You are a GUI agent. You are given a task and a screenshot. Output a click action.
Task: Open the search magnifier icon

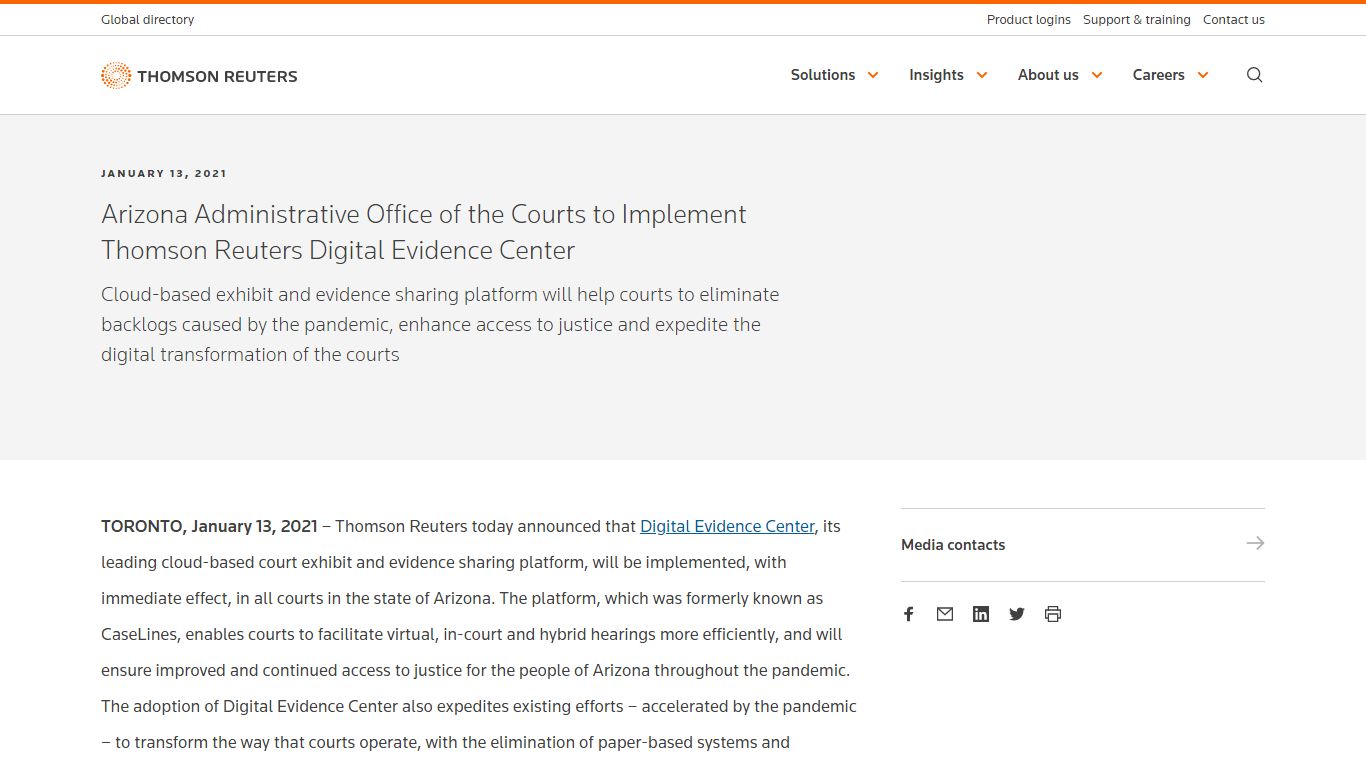coord(1255,75)
